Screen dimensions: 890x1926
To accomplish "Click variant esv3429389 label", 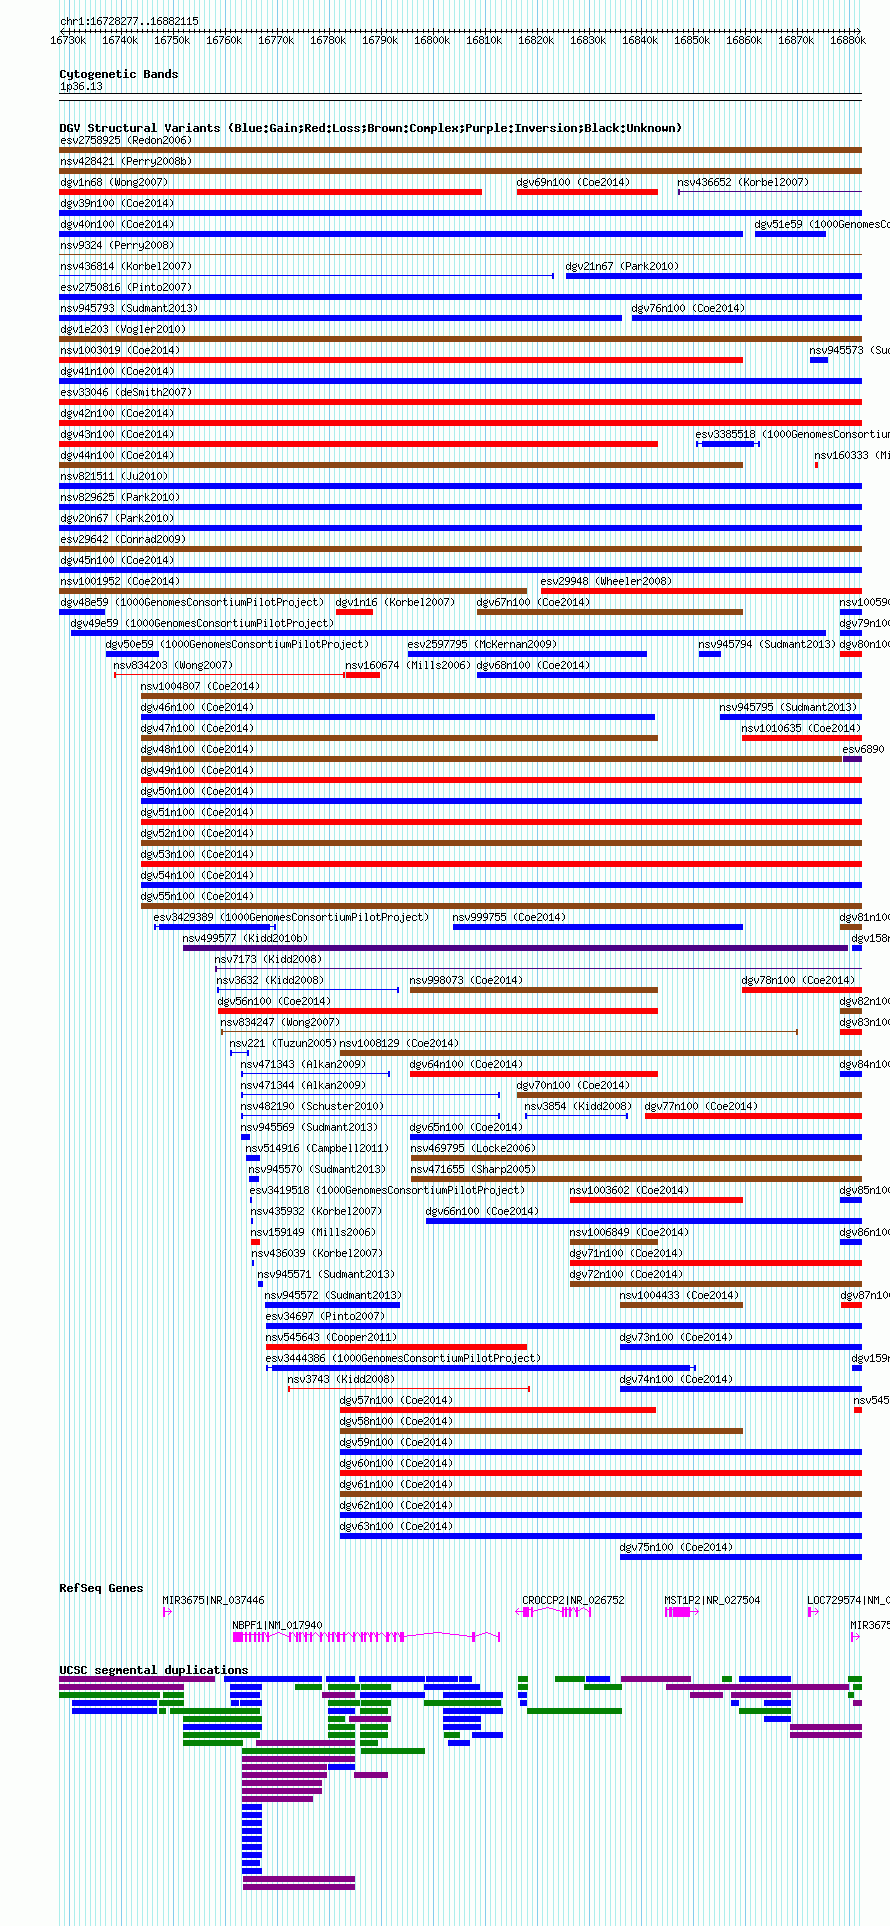I will click(291, 917).
